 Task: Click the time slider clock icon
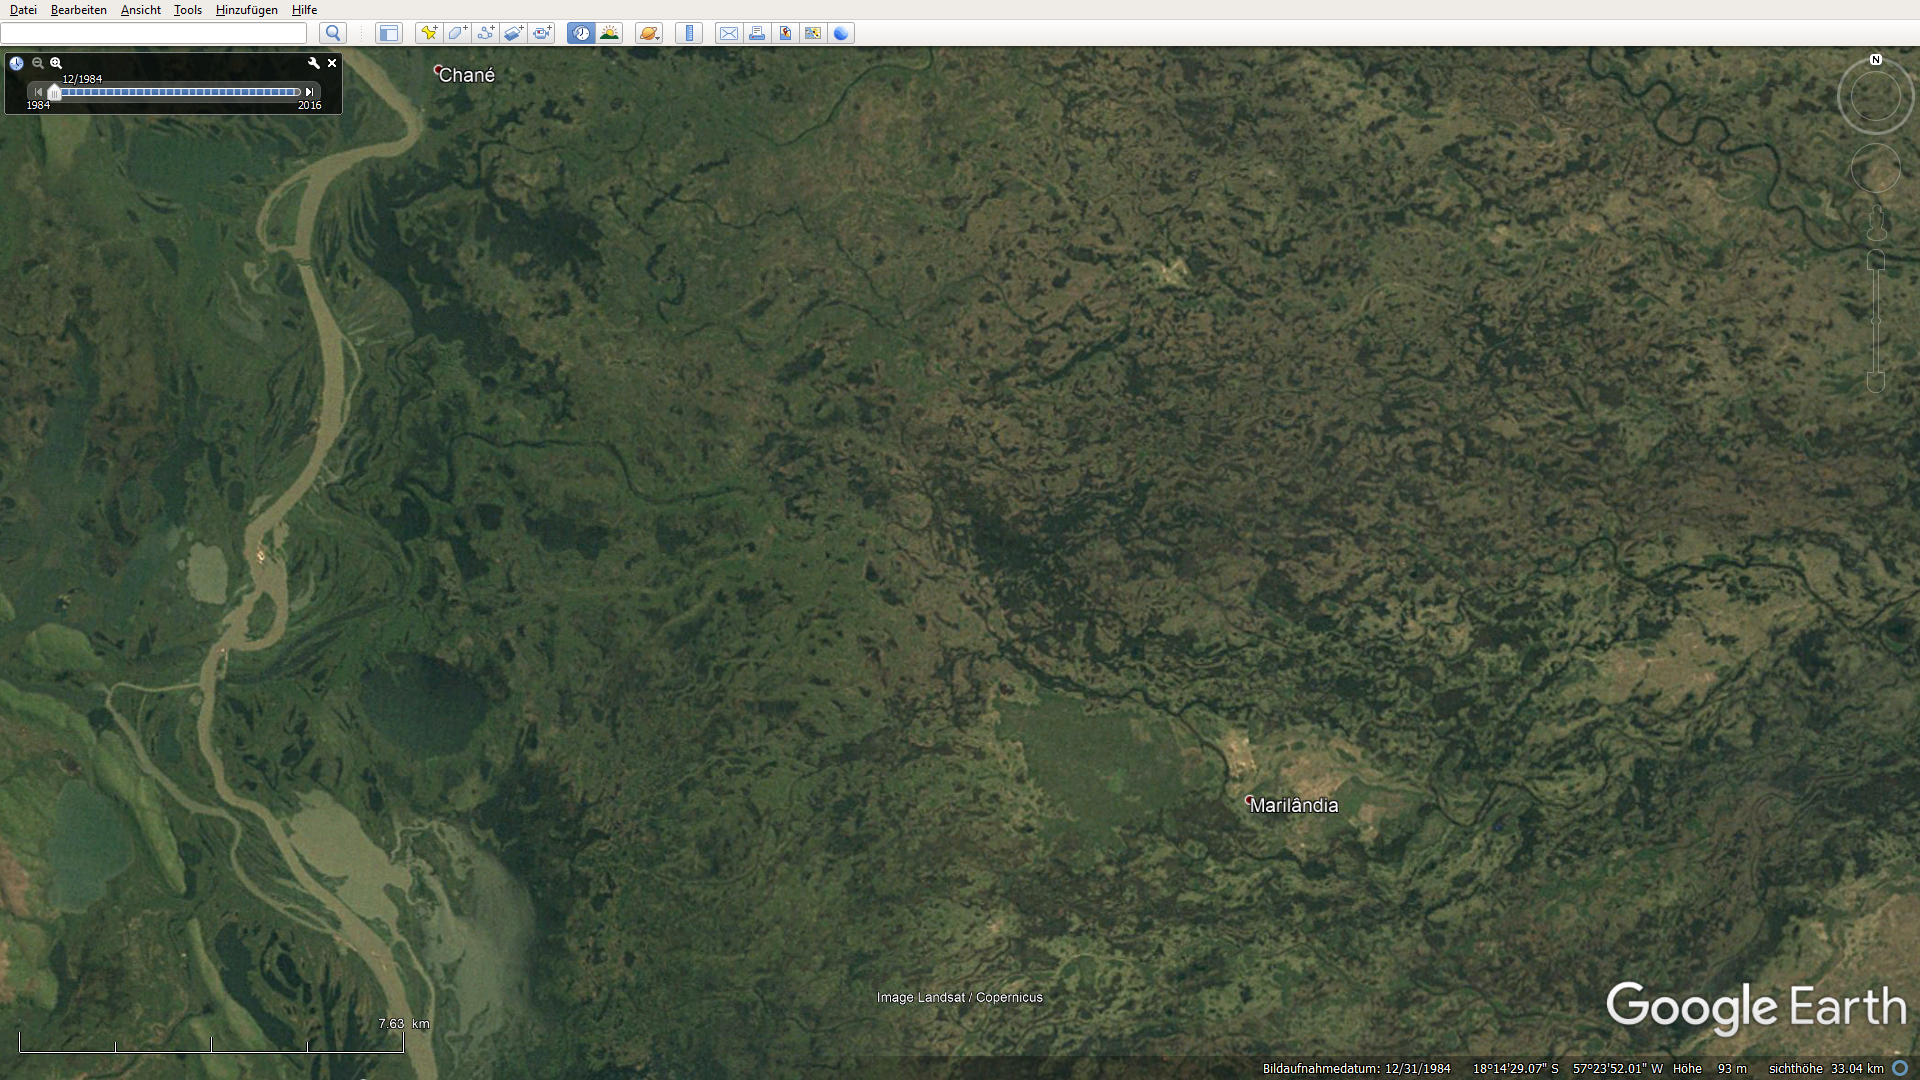17,63
